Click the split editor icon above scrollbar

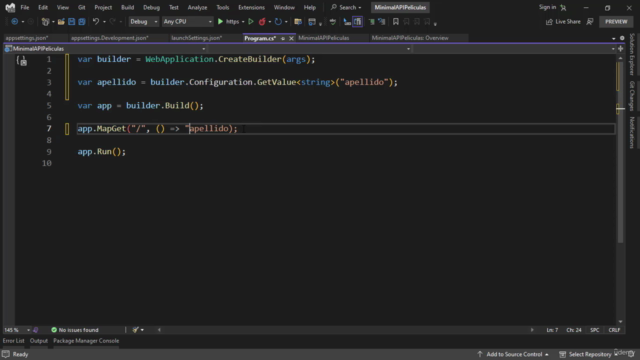(620, 49)
